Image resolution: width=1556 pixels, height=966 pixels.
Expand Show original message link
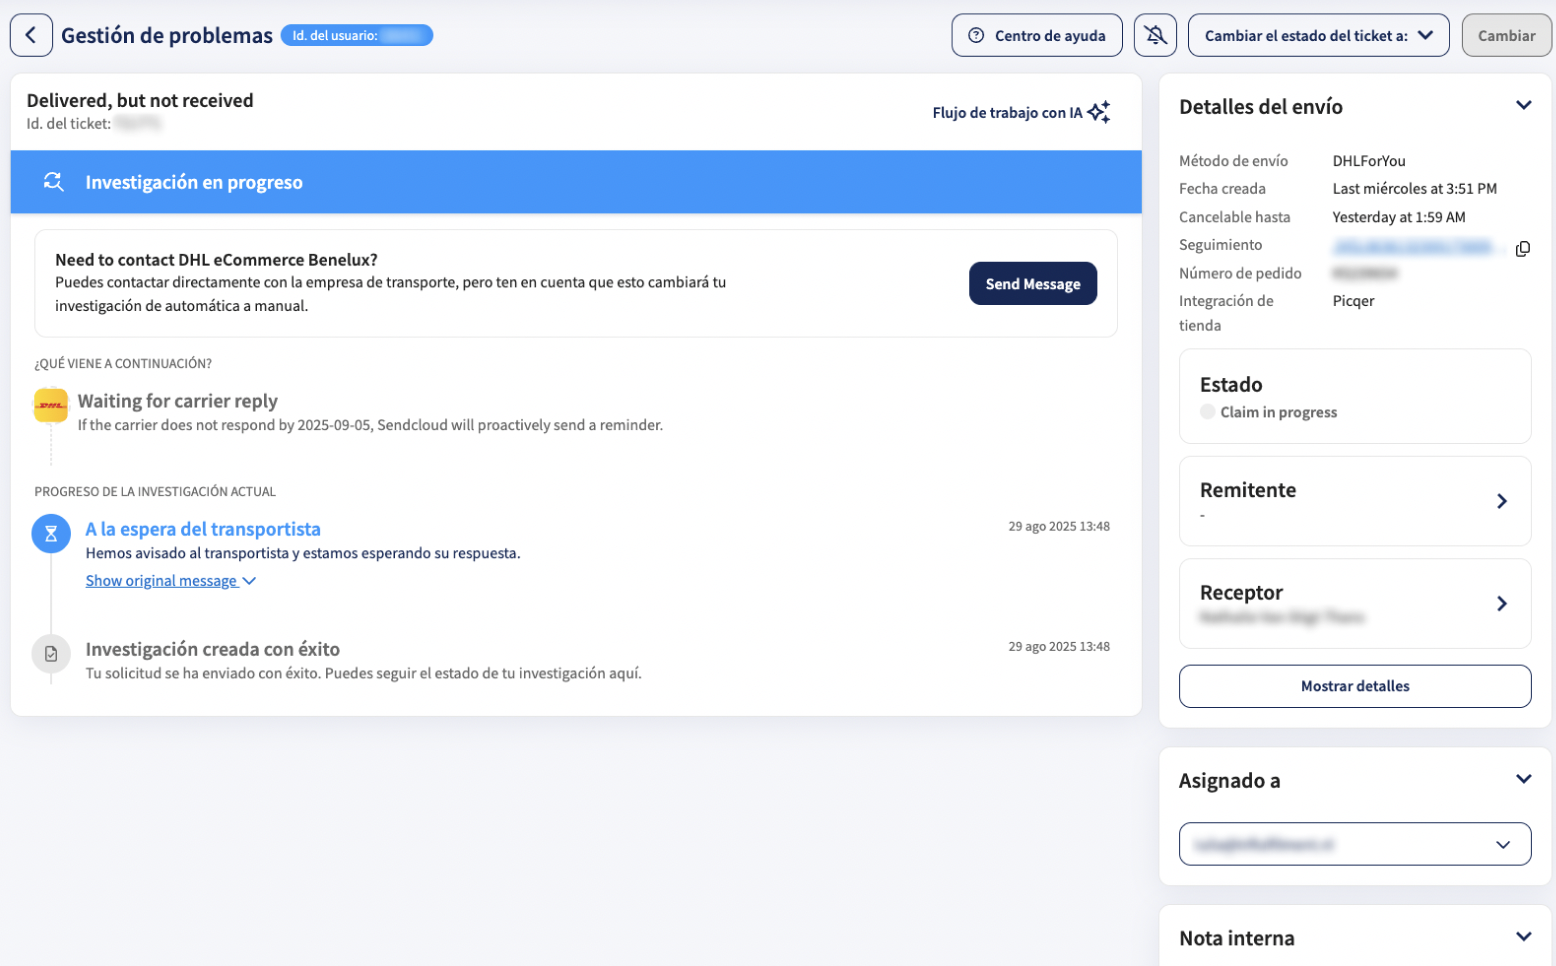(161, 581)
